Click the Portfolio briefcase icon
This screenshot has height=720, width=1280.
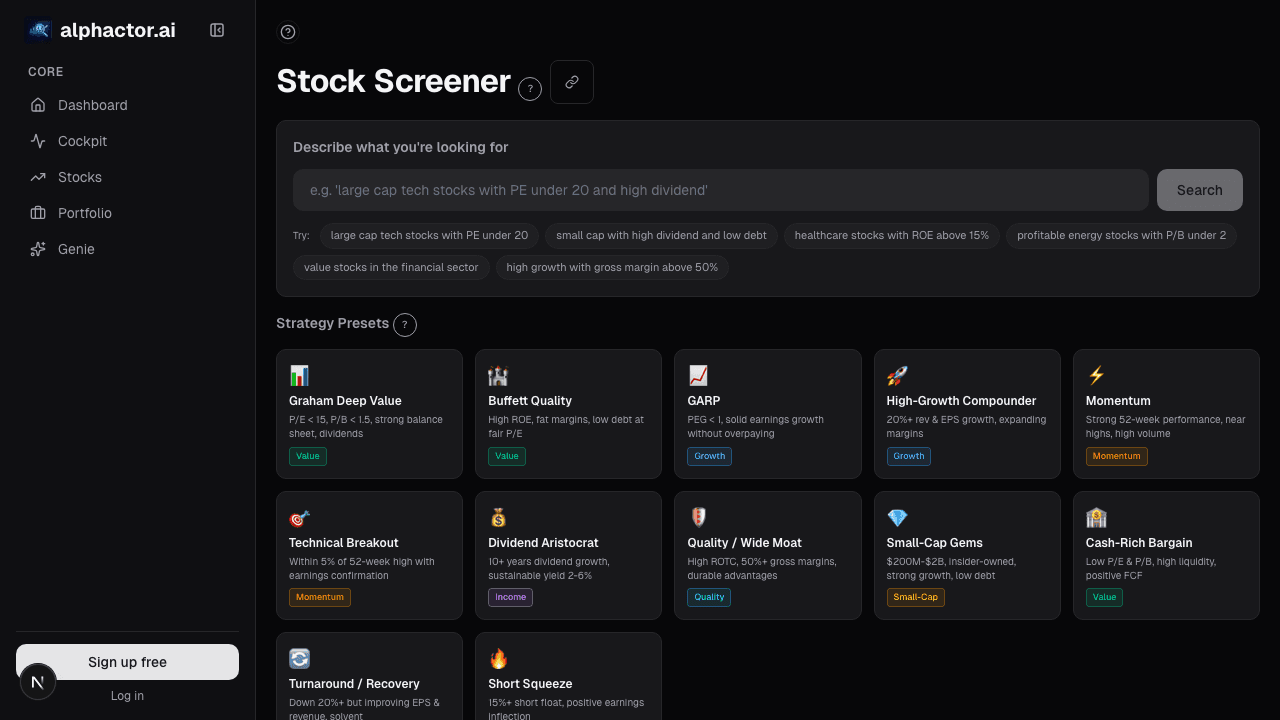[x=38, y=213]
